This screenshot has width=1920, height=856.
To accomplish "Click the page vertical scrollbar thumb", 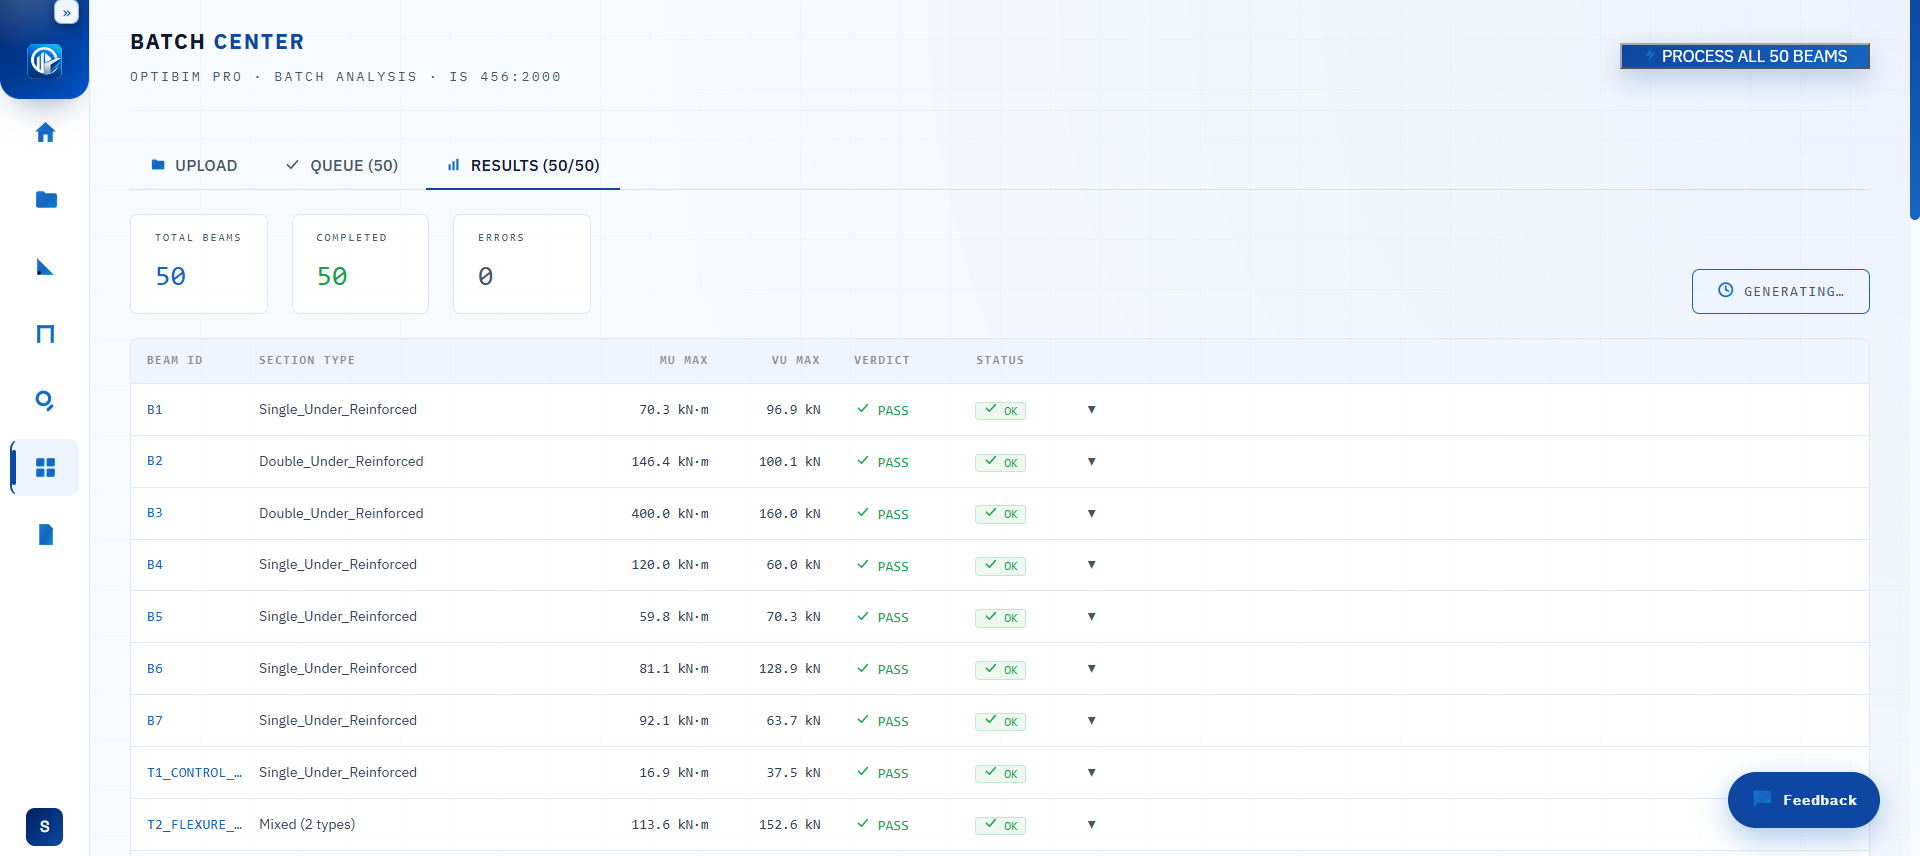I will (1915, 110).
